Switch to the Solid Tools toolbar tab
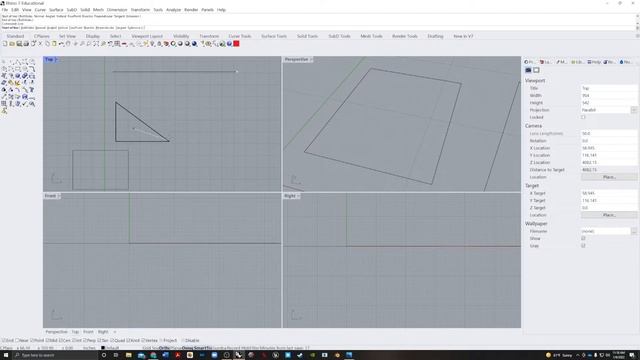 (x=307, y=36)
